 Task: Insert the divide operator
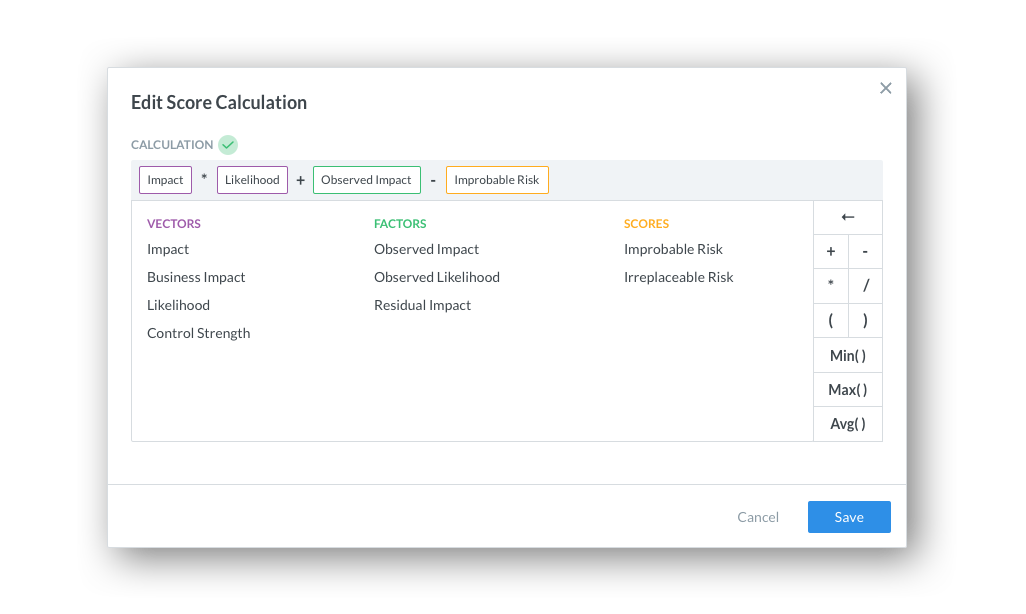click(865, 285)
